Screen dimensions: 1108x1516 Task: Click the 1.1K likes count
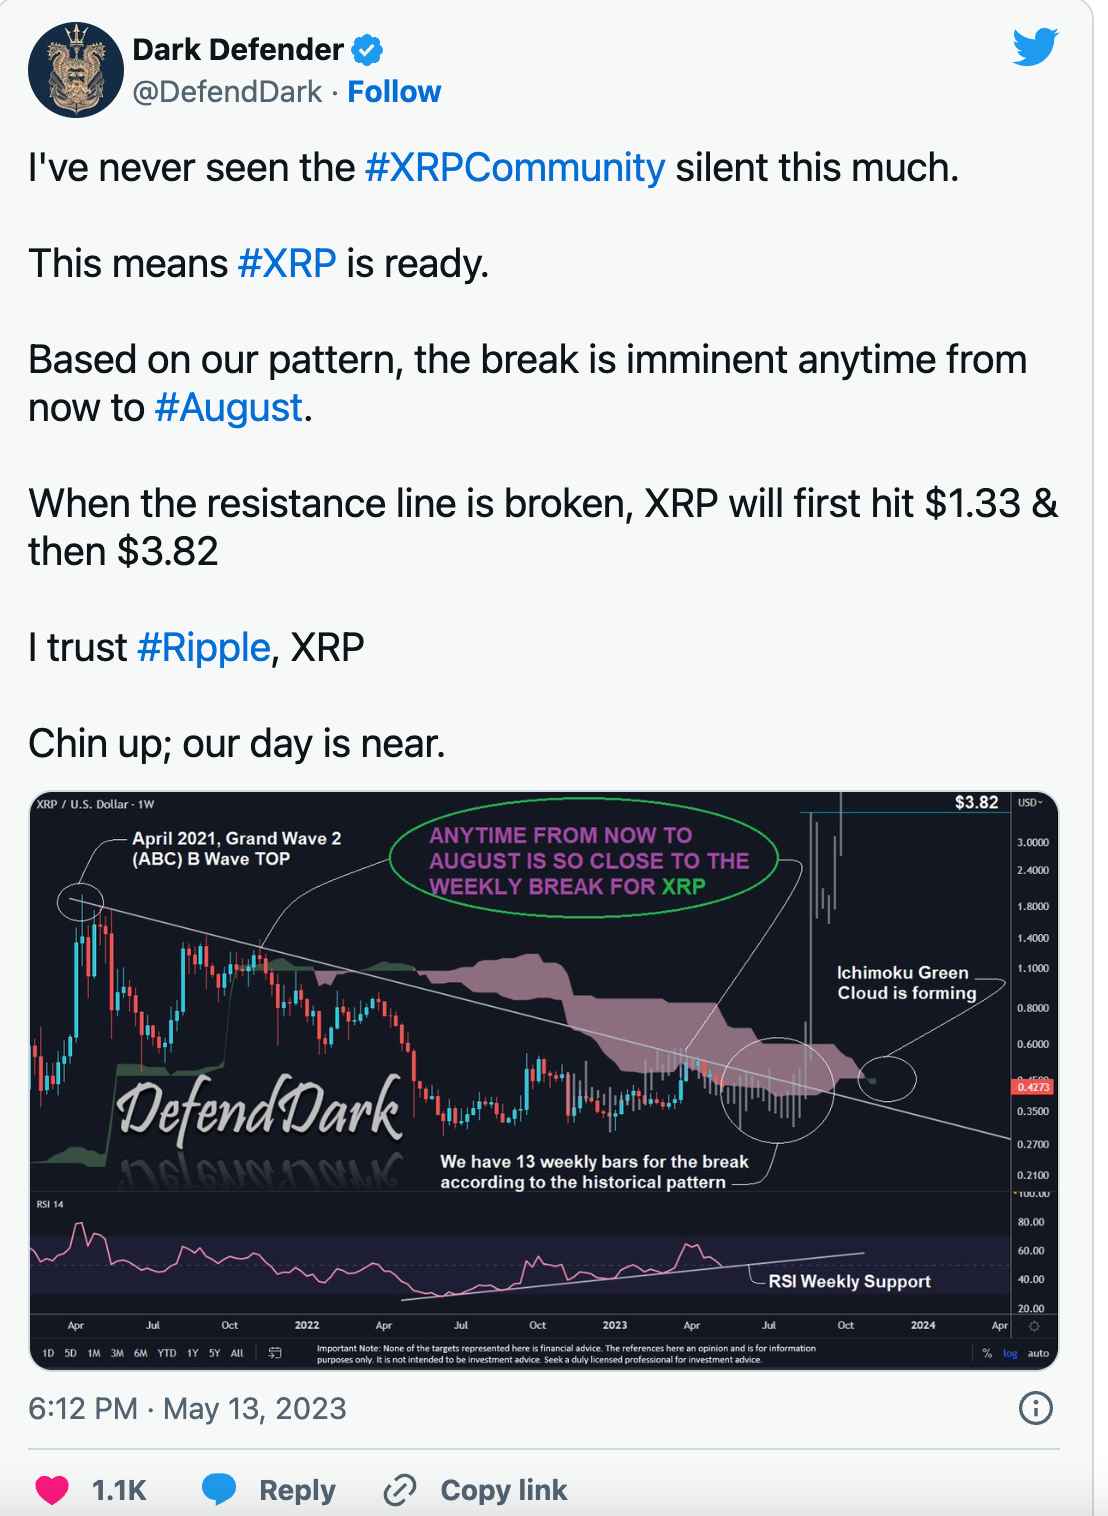[x=119, y=1490]
